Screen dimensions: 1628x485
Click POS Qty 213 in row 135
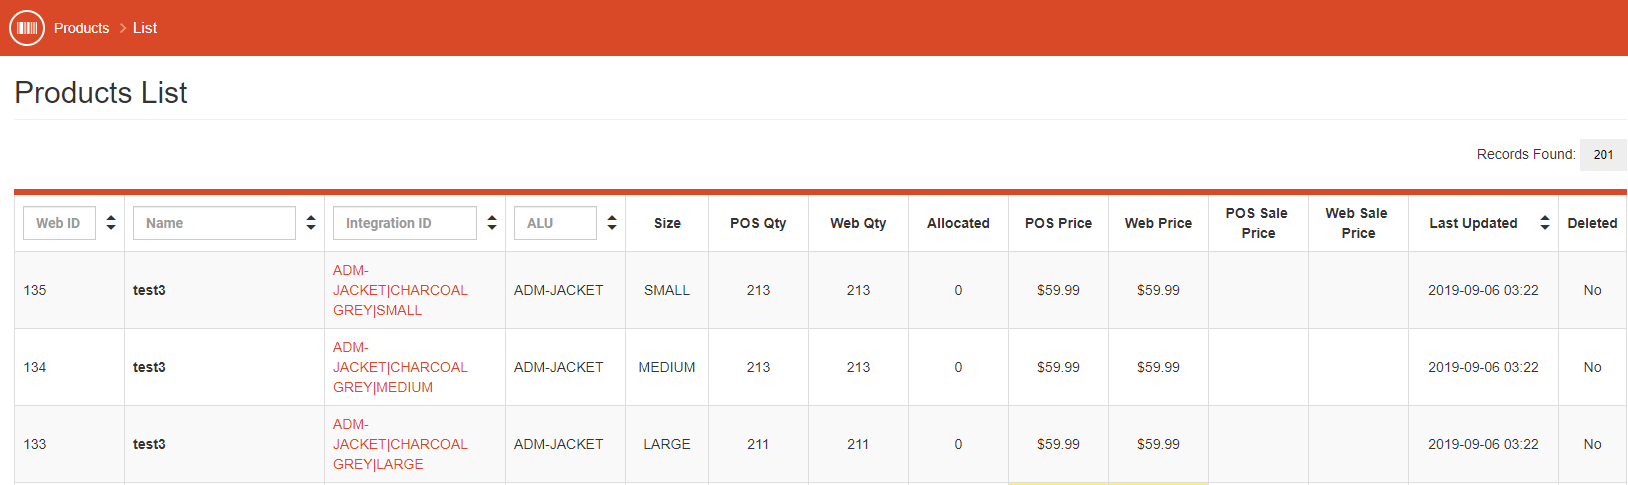(758, 290)
